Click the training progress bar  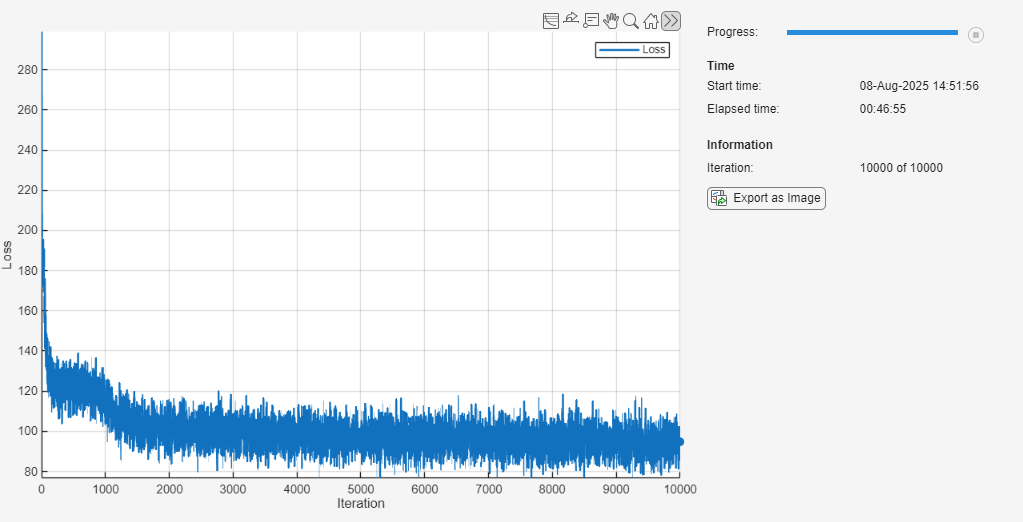872,33
